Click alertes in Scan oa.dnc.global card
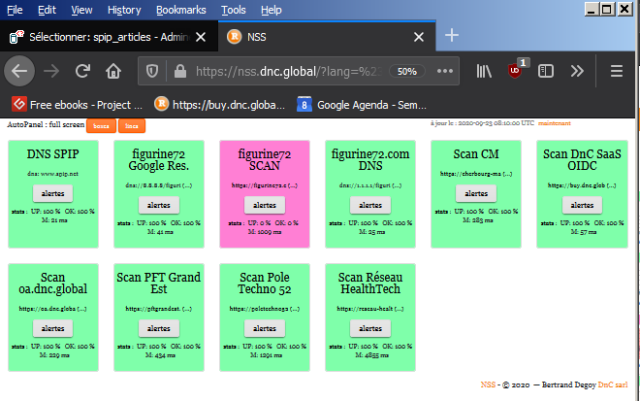This screenshot has width=640, height=401. 53,329
